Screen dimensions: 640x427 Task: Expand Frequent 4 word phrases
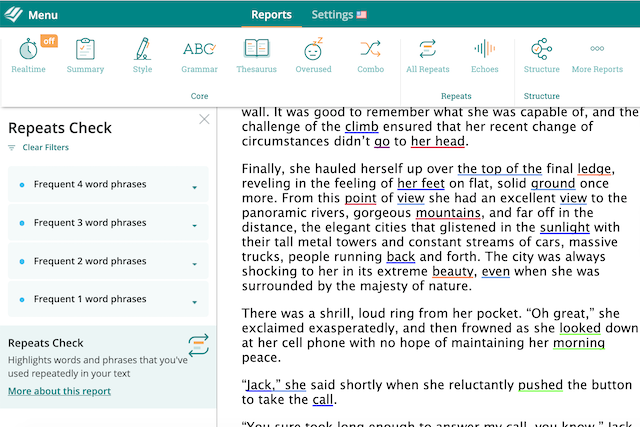108,184
